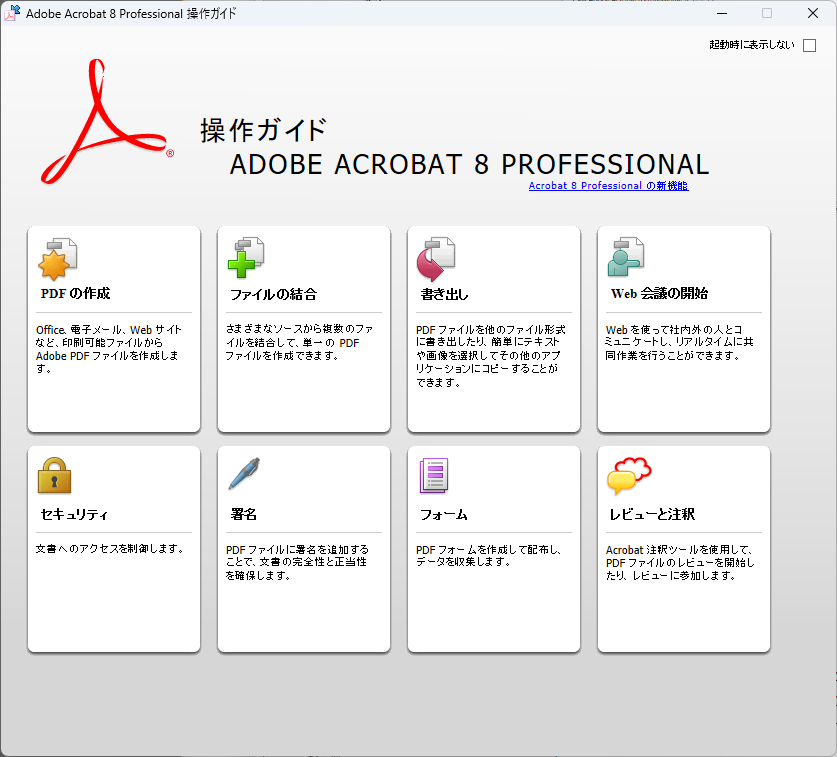This screenshot has width=837, height=757.
Task: Open the 署名 heading
Action: (x=243, y=514)
